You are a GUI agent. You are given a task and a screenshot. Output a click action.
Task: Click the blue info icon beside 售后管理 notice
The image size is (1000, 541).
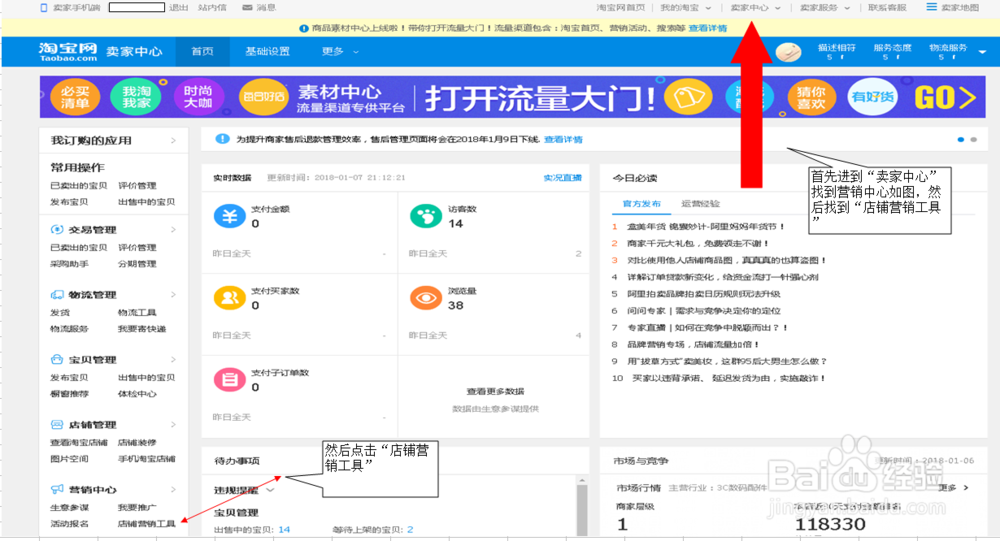222,138
